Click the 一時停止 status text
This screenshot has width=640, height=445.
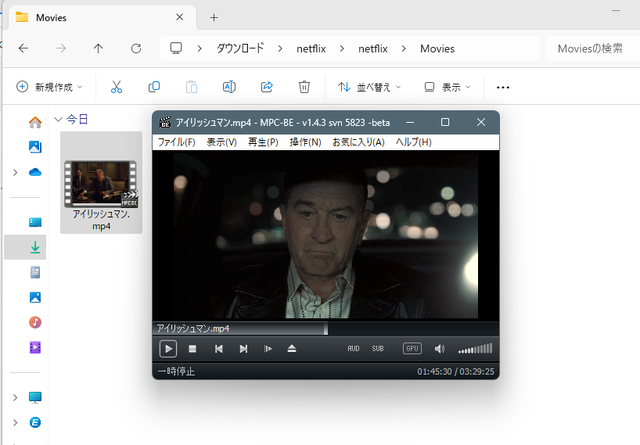coord(176,372)
